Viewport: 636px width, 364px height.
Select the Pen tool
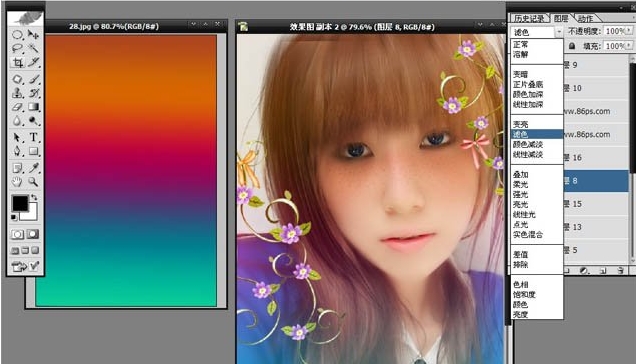pos(17,151)
